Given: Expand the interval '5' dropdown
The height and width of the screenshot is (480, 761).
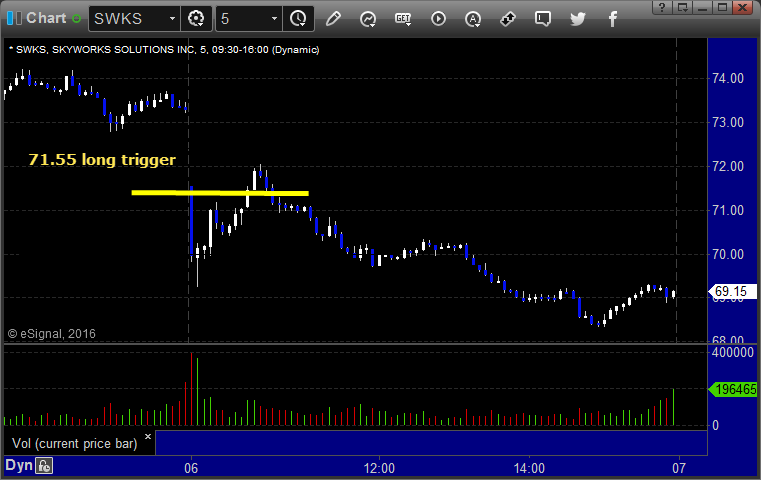Looking at the screenshot, I should click(x=274, y=19).
